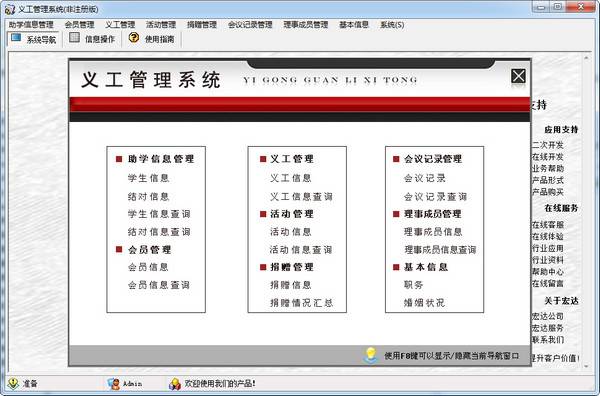Click 业务帮助 in background sidebar
The image size is (600, 396).
pyautogui.click(x=548, y=168)
